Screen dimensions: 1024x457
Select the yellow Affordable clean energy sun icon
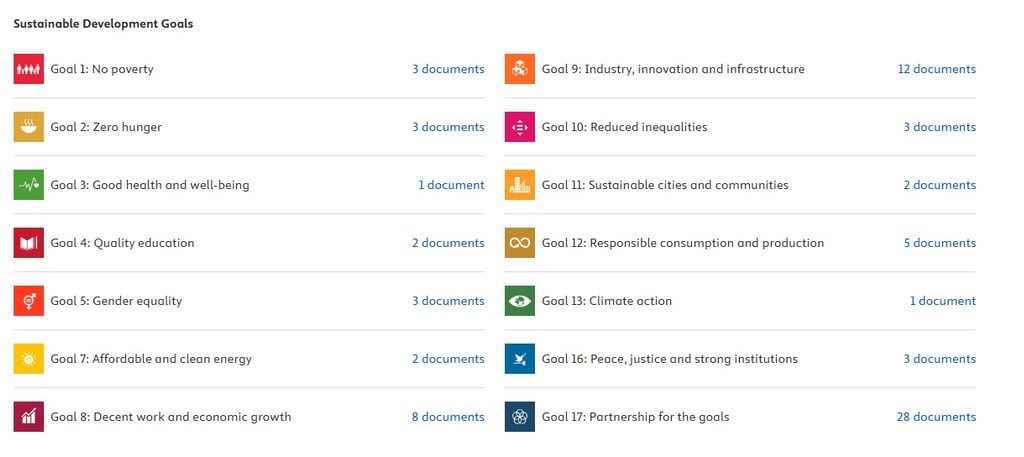tap(29, 358)
